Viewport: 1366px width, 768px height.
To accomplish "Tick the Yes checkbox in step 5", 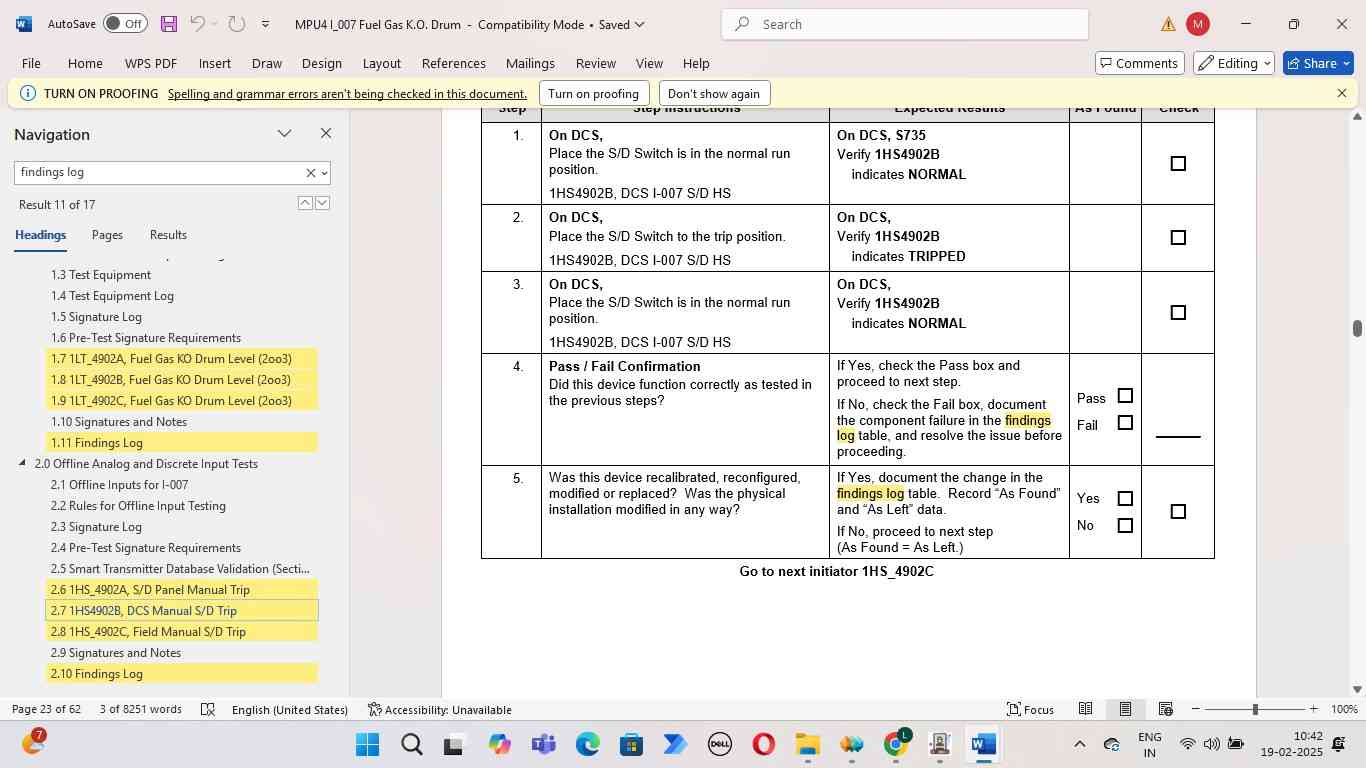I will [x=1125, y=499].
